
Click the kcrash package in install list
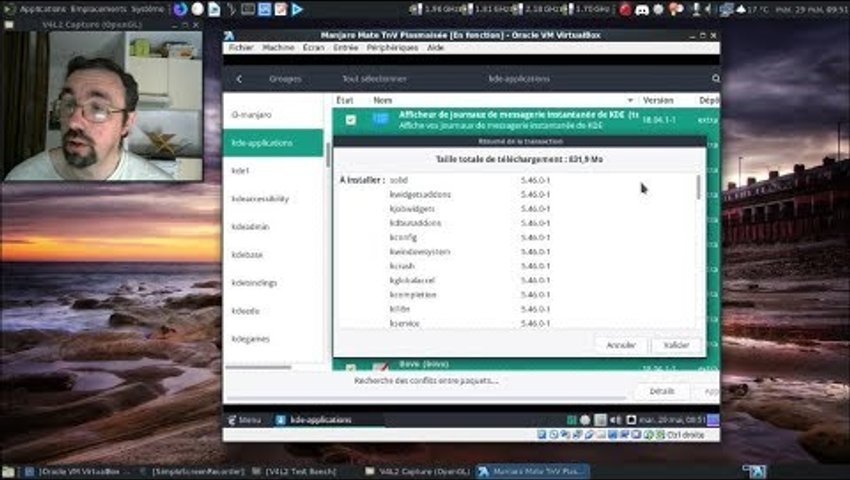click(402, 266)
